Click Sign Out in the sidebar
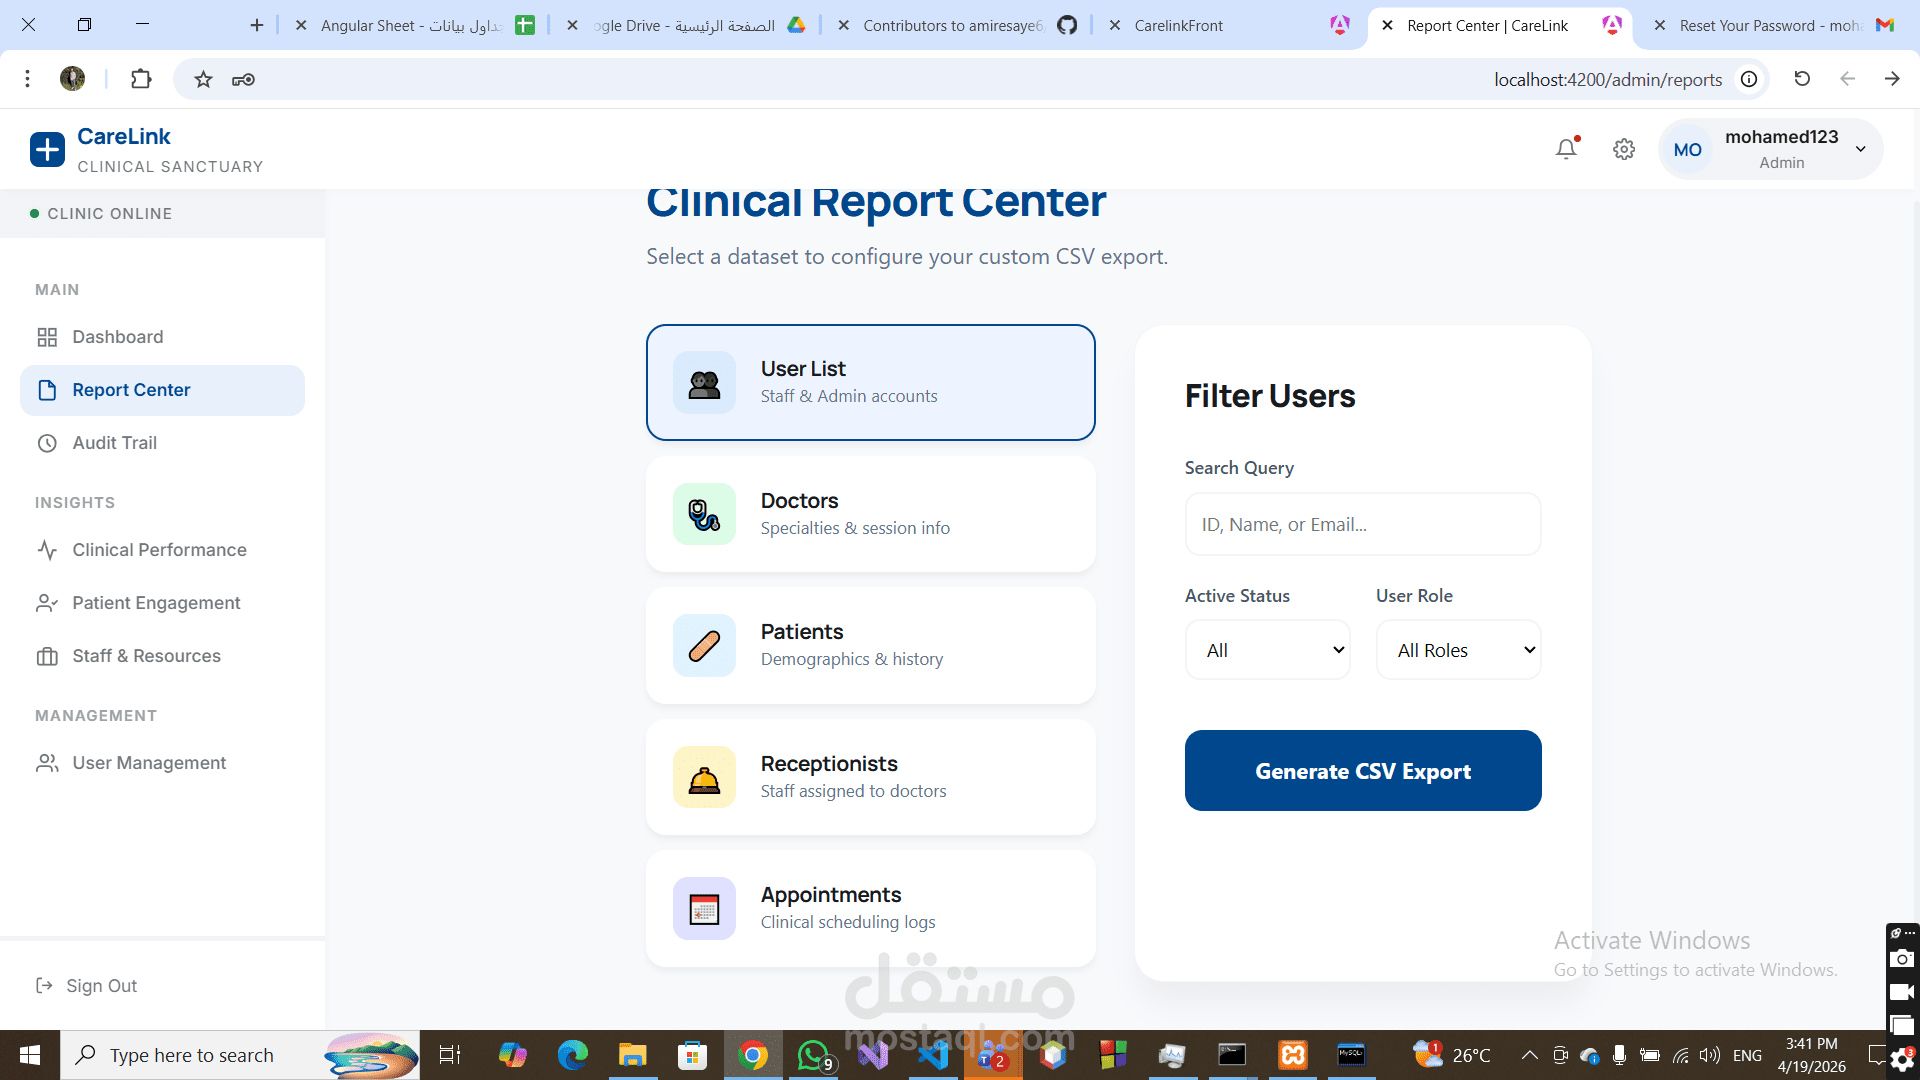This screenshot has height=1080, width=1920. point(101,986)
